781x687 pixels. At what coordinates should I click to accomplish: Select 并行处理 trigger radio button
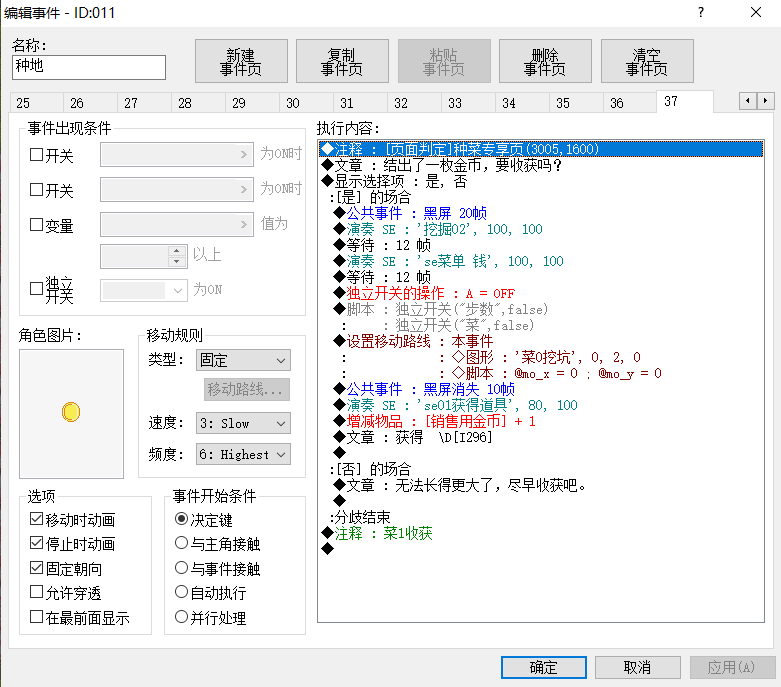click(x=181, y=617)
